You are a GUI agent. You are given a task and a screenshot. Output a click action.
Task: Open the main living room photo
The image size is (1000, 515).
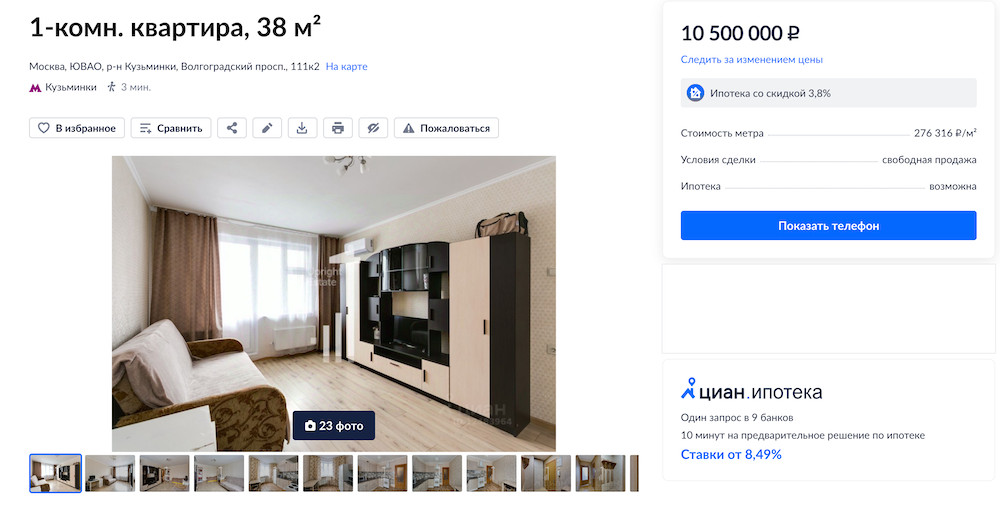coord(334,303)
